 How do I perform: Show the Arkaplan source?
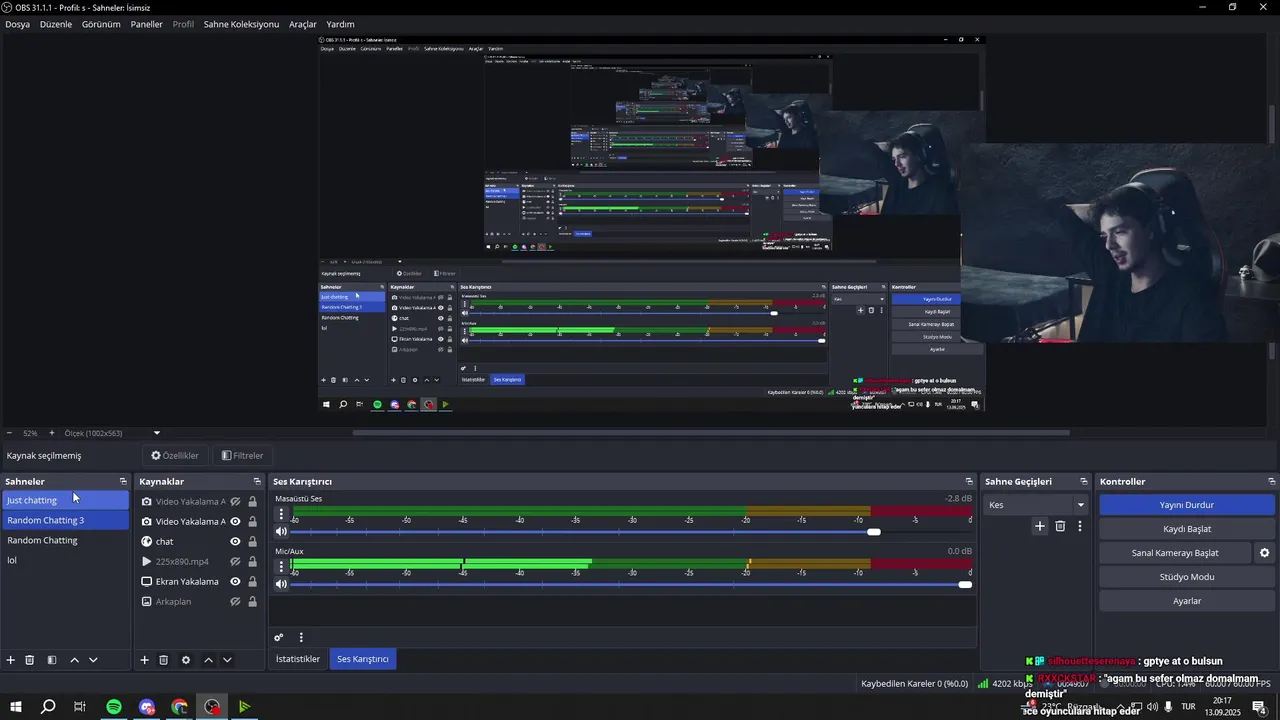pyautogui.click(x=235, y=602)
